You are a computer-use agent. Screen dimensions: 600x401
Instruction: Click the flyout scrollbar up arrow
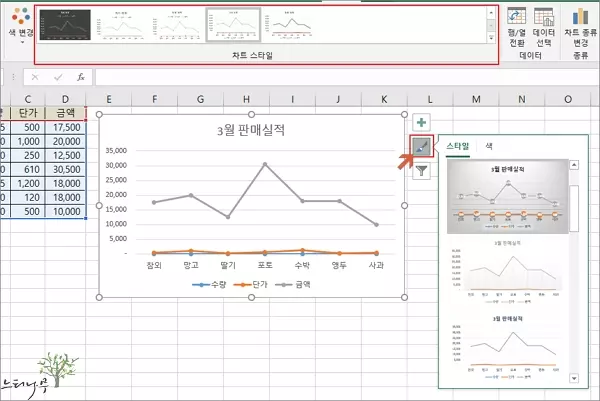click(x=574, y=165)
